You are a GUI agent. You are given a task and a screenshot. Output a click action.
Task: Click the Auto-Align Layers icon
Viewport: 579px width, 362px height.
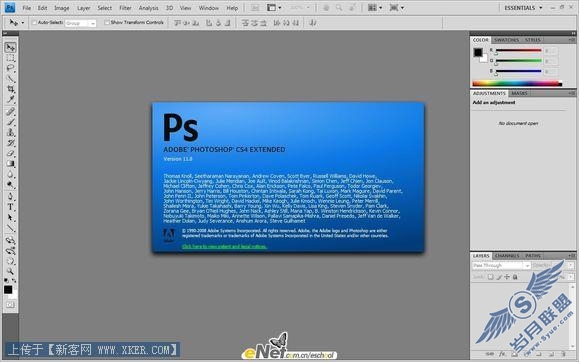tap(313, 23)
